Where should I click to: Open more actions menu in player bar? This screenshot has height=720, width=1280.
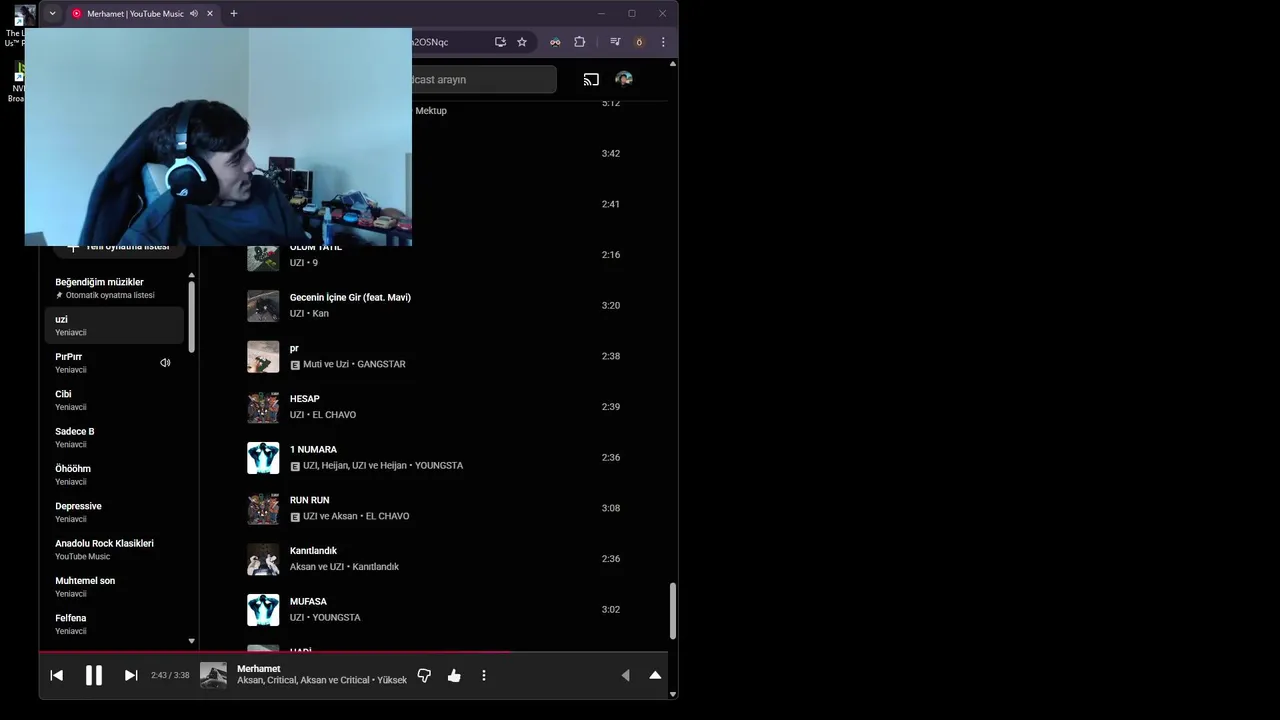coord(484,675)
